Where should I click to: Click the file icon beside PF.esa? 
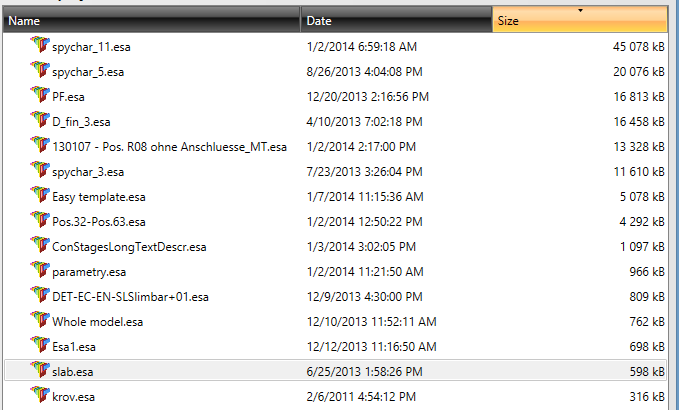(x=40, y=95)
